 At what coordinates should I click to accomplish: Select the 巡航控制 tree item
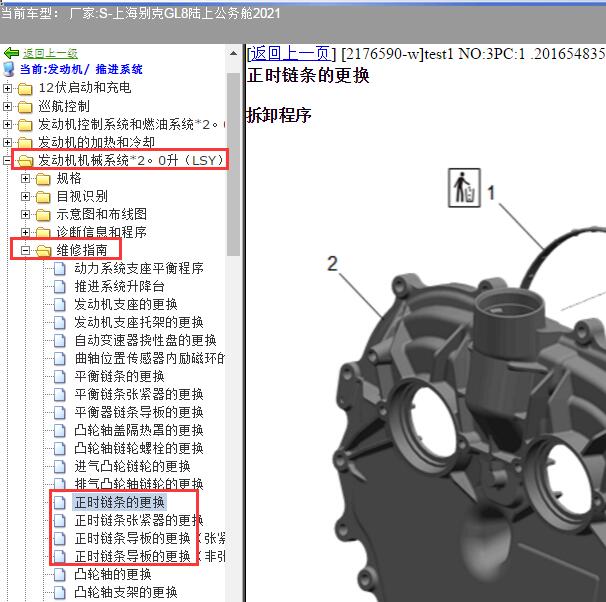coord(64,106)
